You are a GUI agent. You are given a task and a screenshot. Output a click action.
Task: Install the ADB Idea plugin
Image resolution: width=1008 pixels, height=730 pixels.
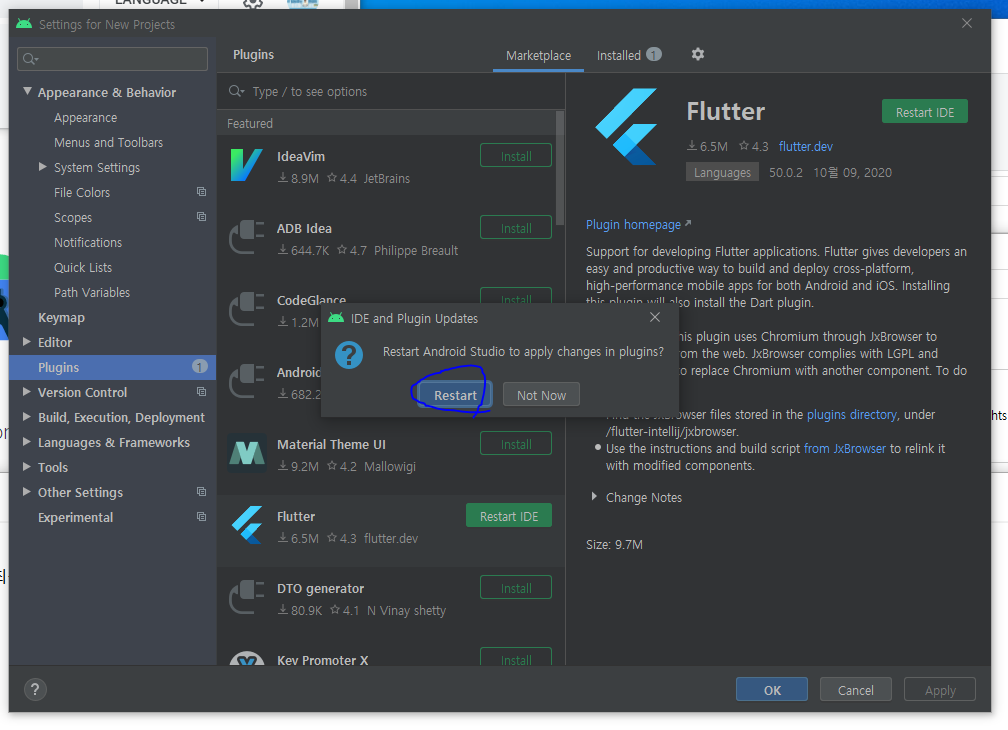tap(516, 228)
